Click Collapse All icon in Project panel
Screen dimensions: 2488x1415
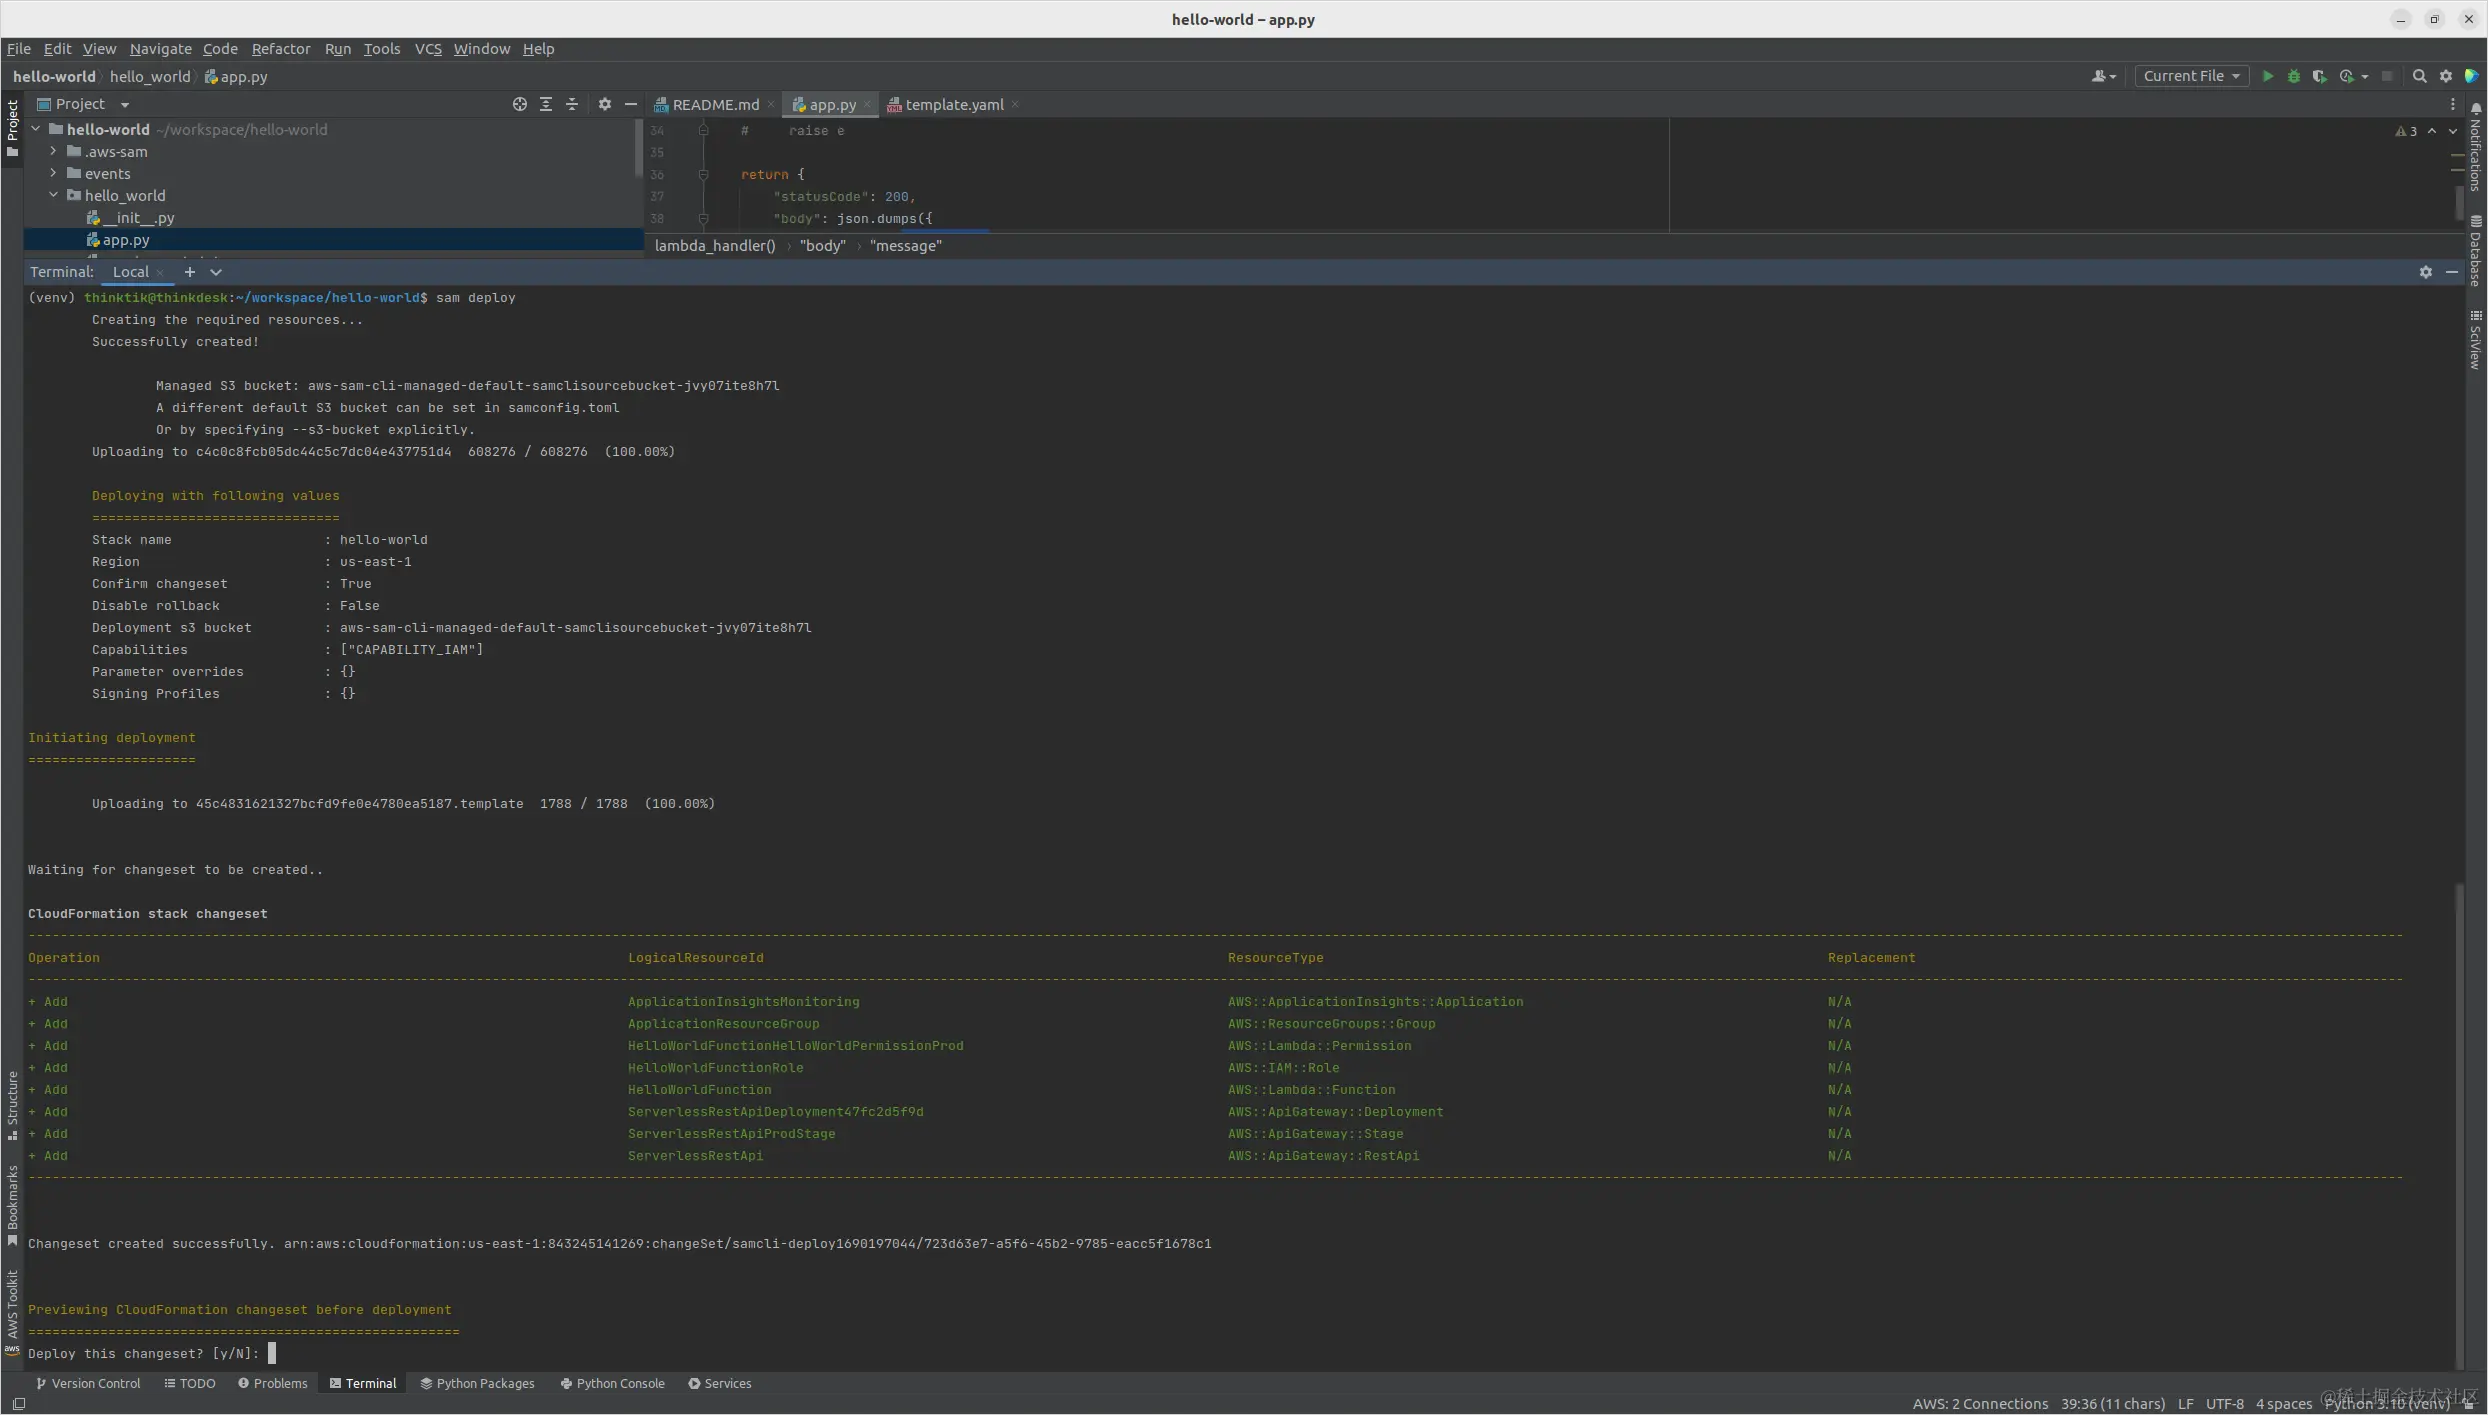(x=571, y=104)
